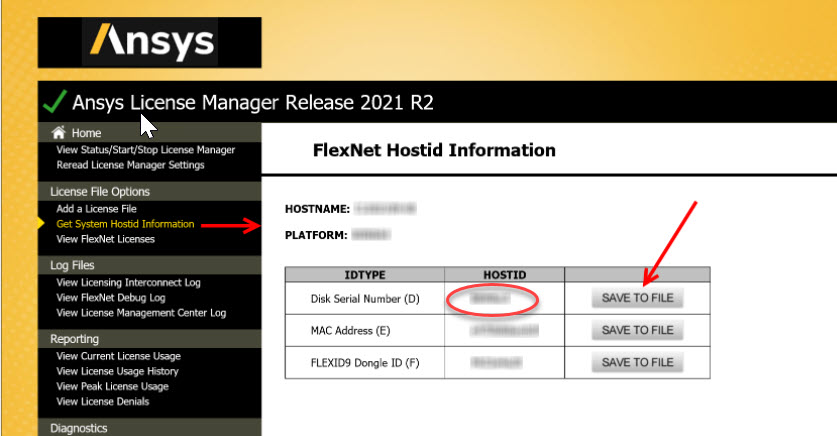Open View License Management Center Log

tap(141, 312)
